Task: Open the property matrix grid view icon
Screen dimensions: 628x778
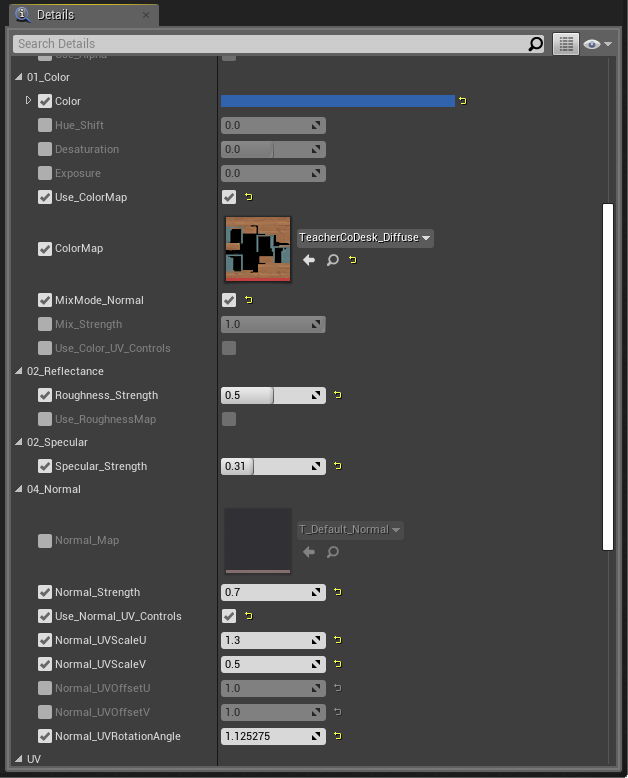Action: pos(566,44)
